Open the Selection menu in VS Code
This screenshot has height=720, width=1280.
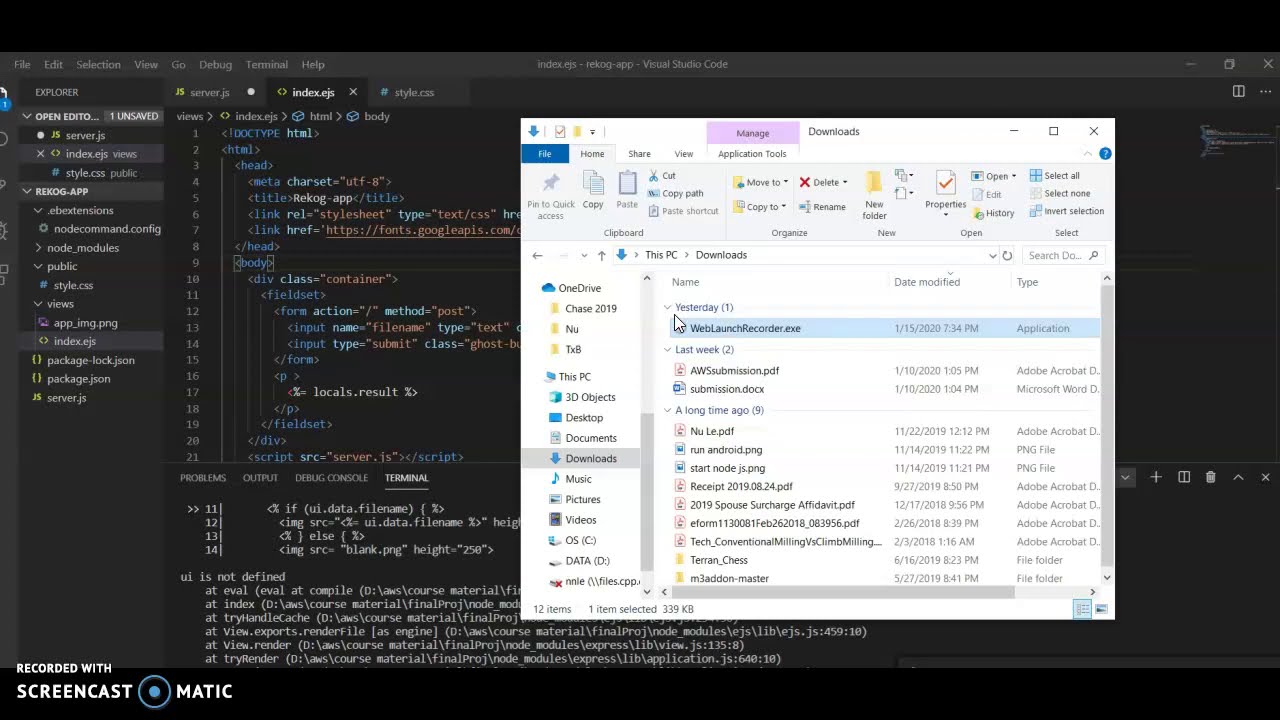[x=98, y=65]
